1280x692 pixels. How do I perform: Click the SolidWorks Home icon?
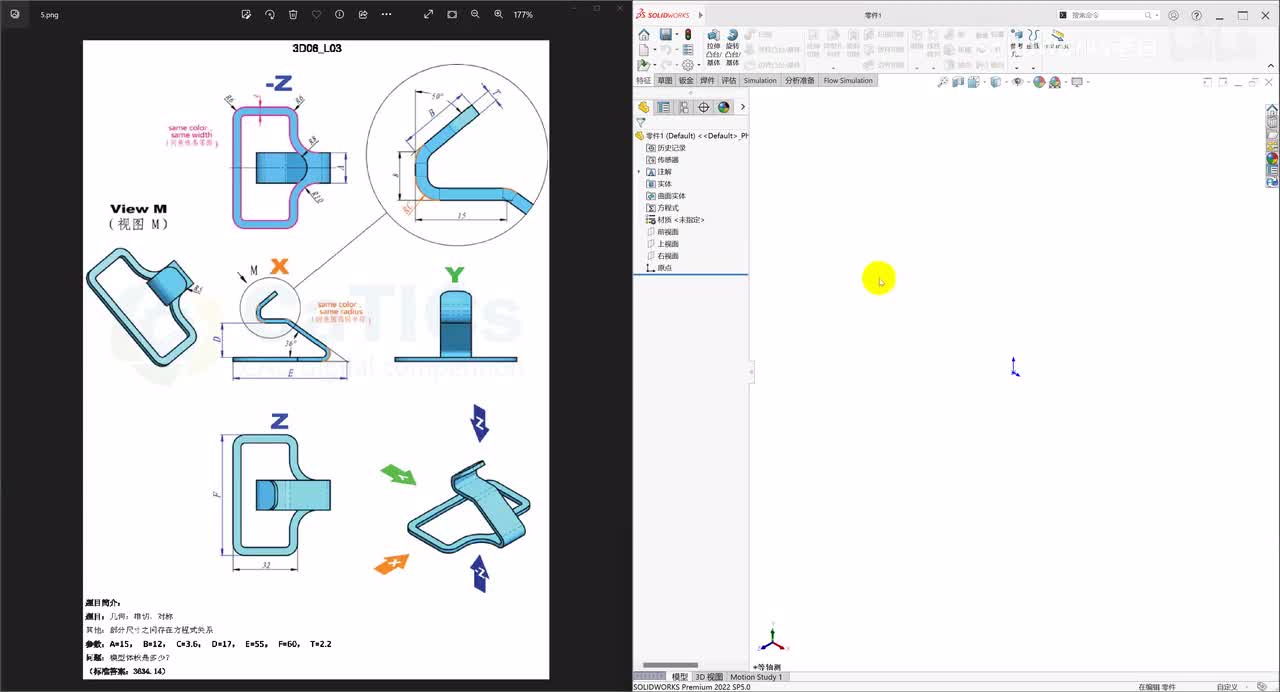644,35
